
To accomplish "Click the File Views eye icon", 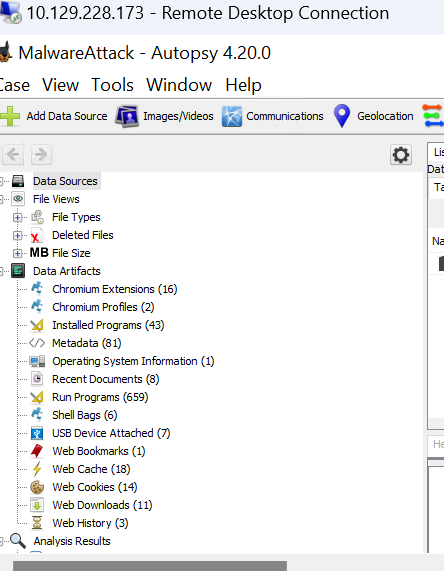I will 18,199.
